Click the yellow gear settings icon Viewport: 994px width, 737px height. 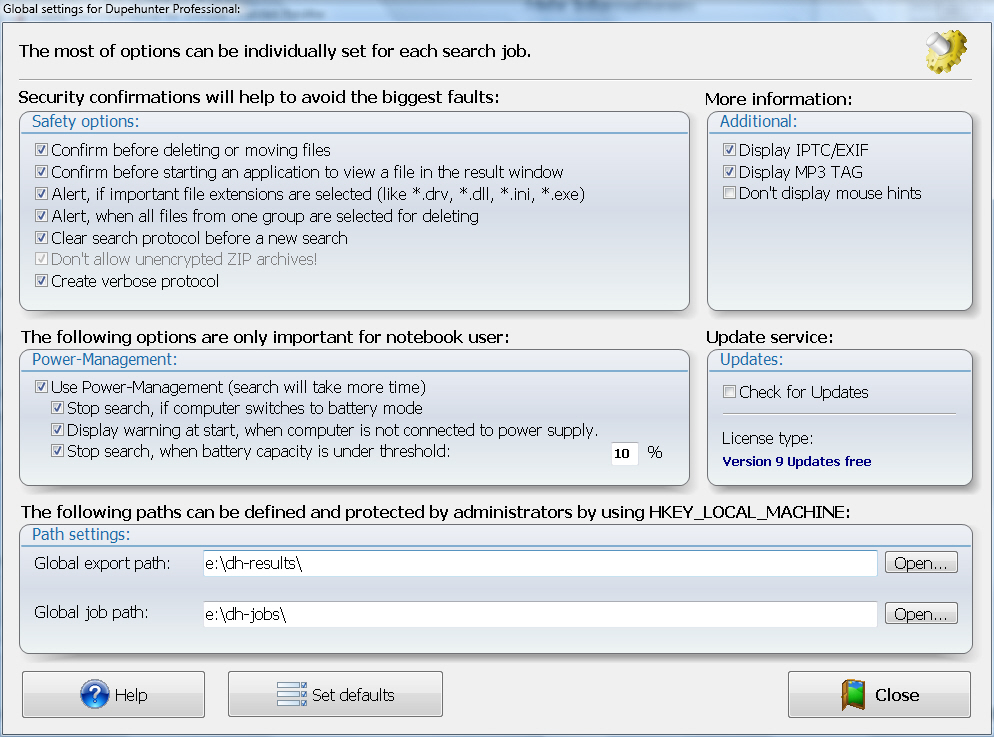tap(946, 51)
